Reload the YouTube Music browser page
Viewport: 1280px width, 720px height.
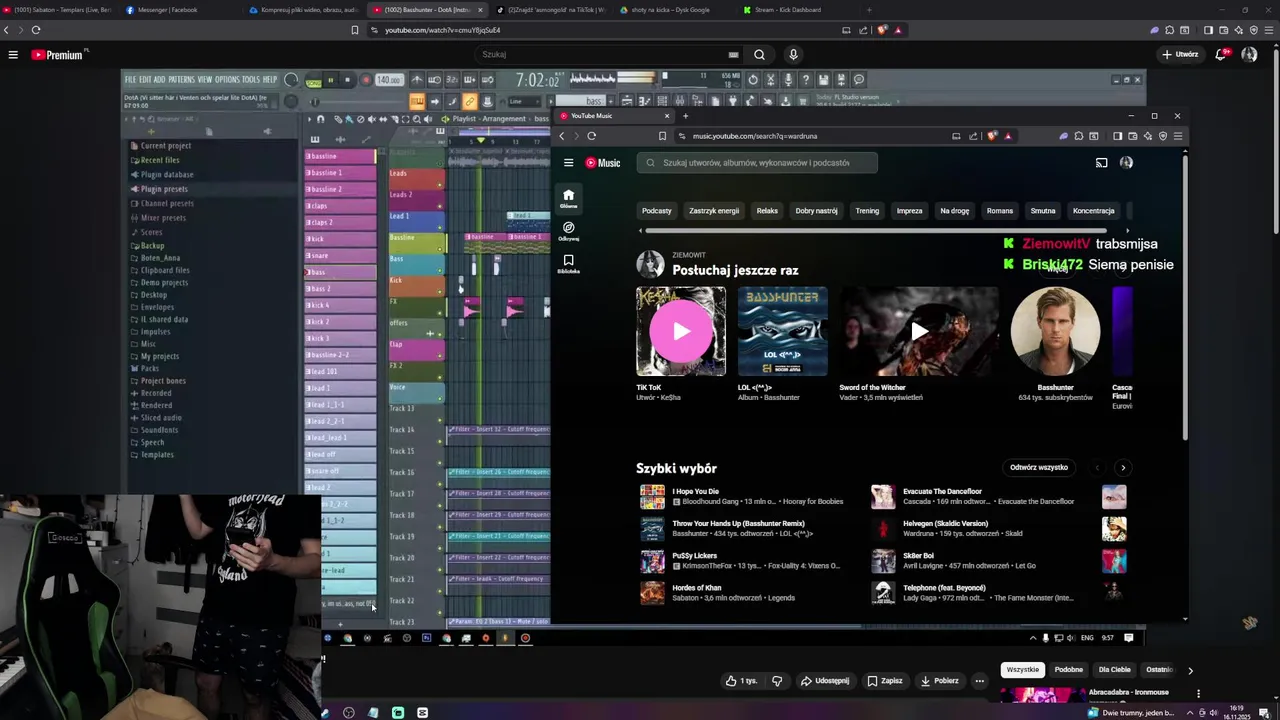tap(591, 136)
